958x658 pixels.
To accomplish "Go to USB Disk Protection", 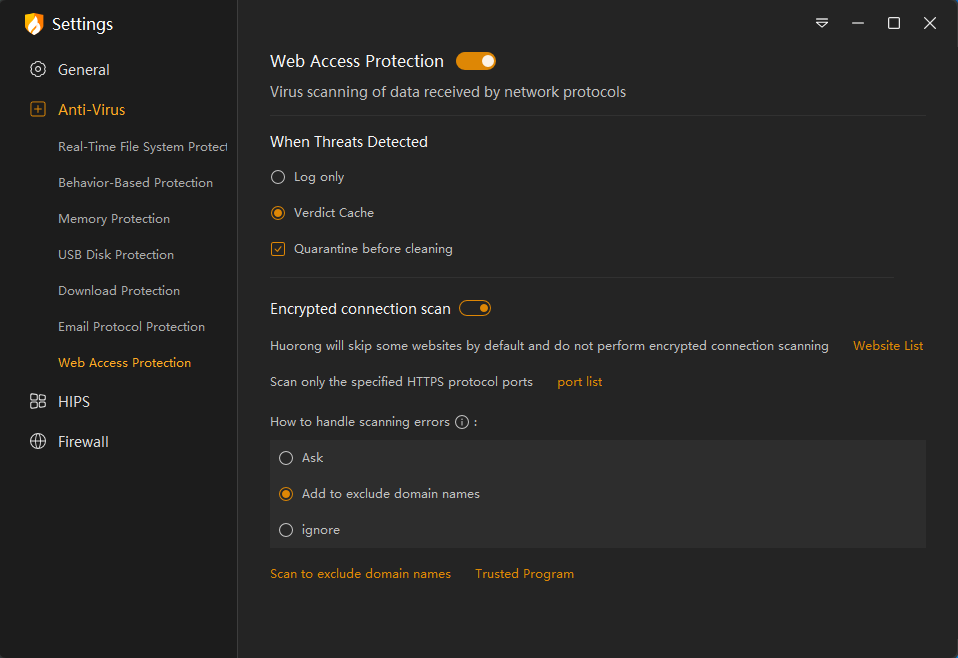I will [x=116, y=255].
